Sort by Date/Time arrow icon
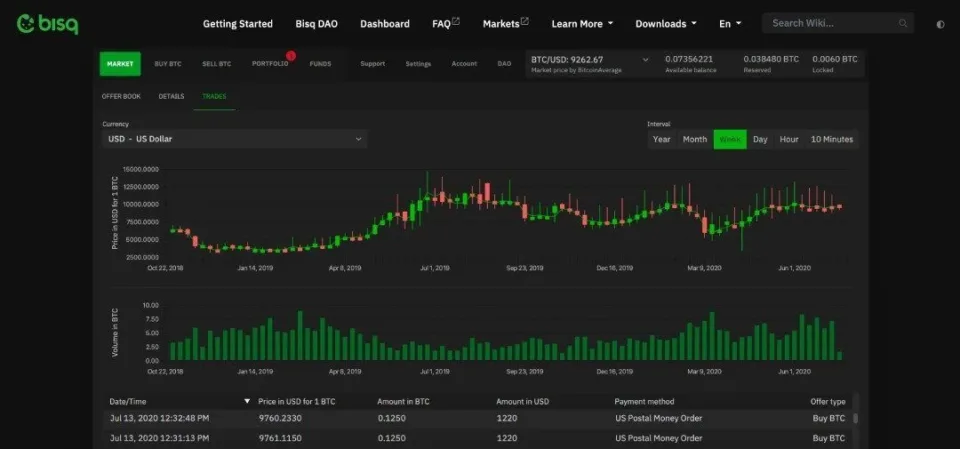This screenshot has height=449, width=960. point(247,401)
